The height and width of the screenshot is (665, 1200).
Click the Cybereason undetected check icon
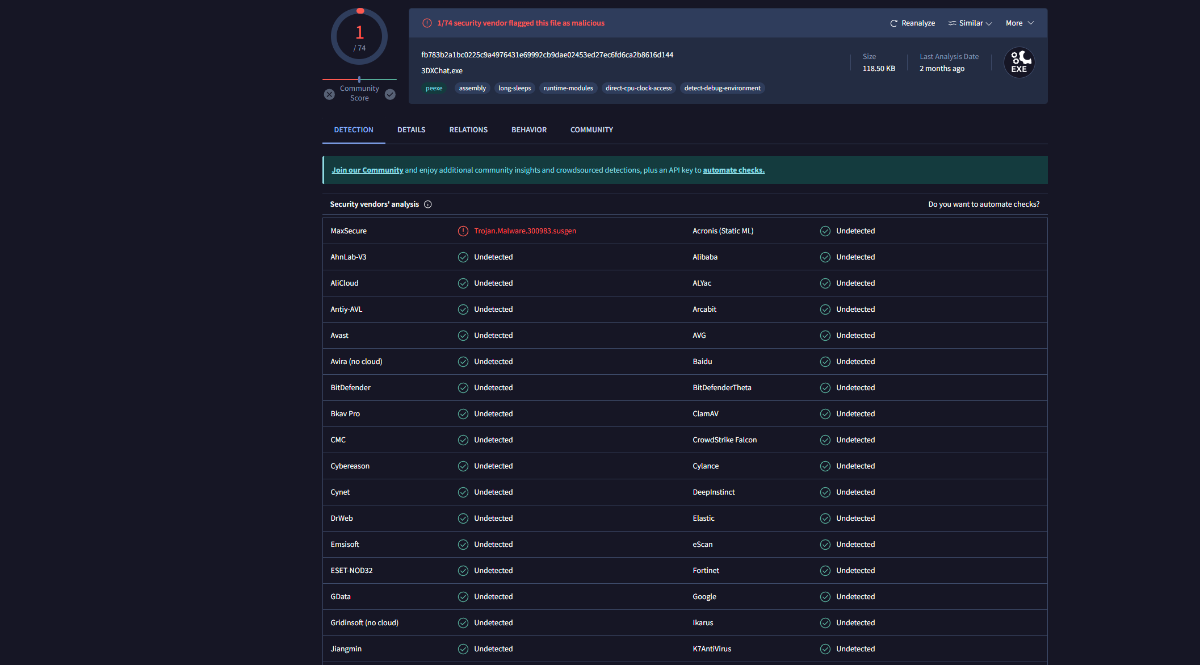point(463,466)
